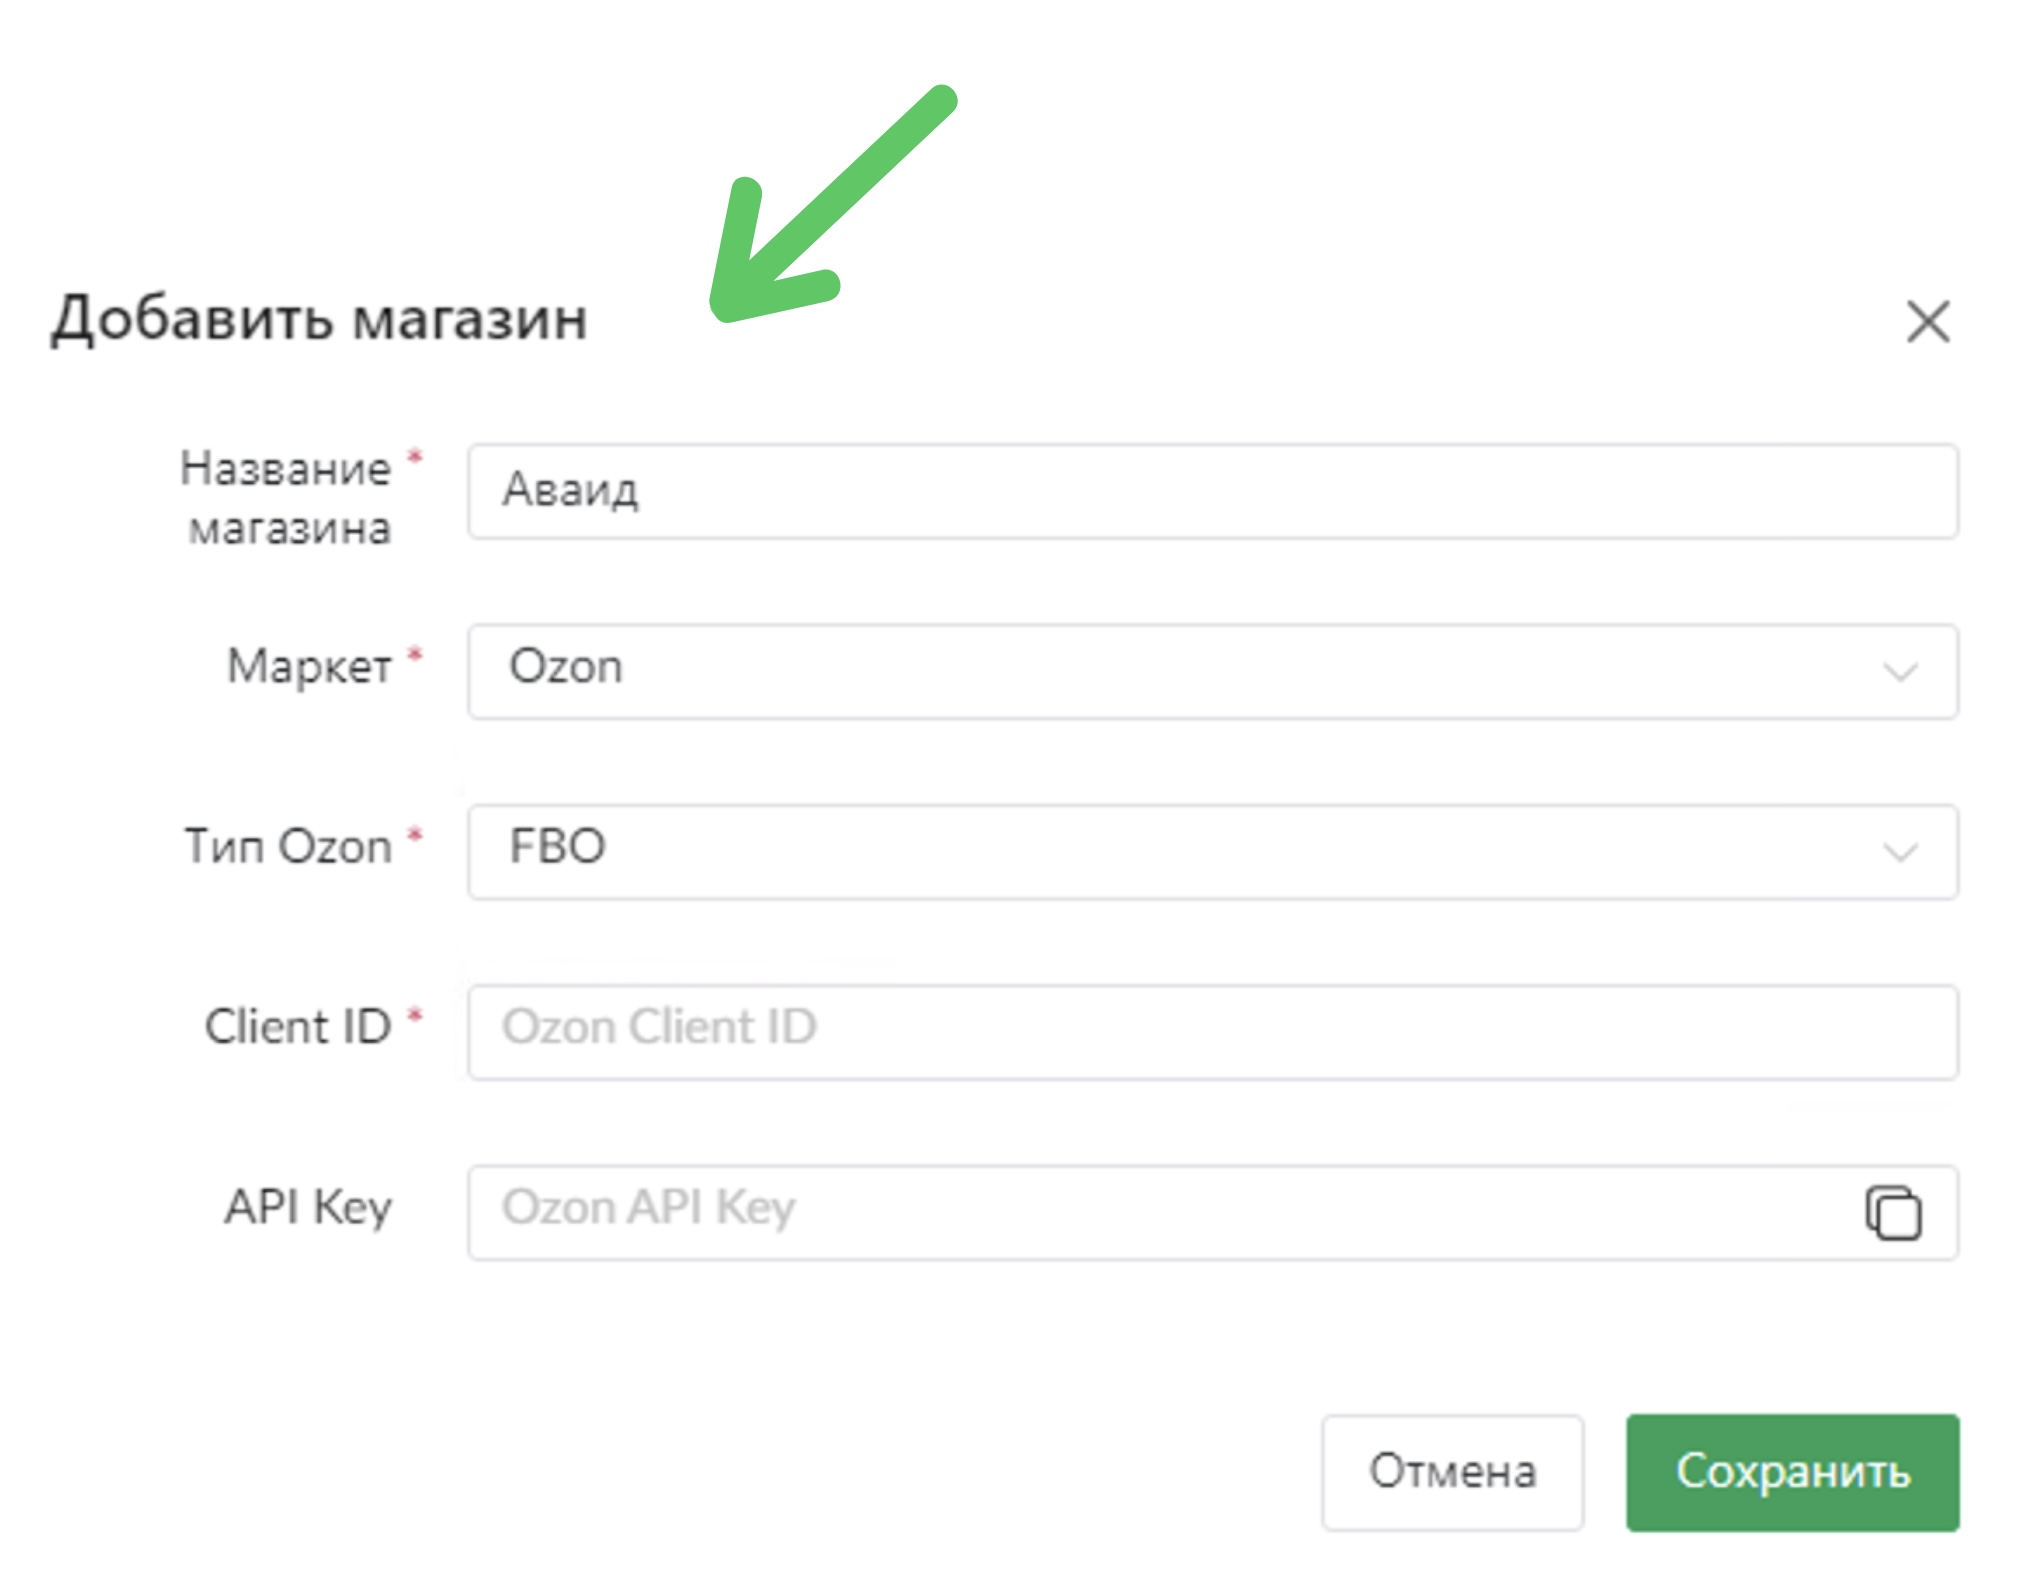Image resolution: width=2025 pixels, height=1583 pixels.
Task: Click the Маркет field label
Action: pos(309,667)
